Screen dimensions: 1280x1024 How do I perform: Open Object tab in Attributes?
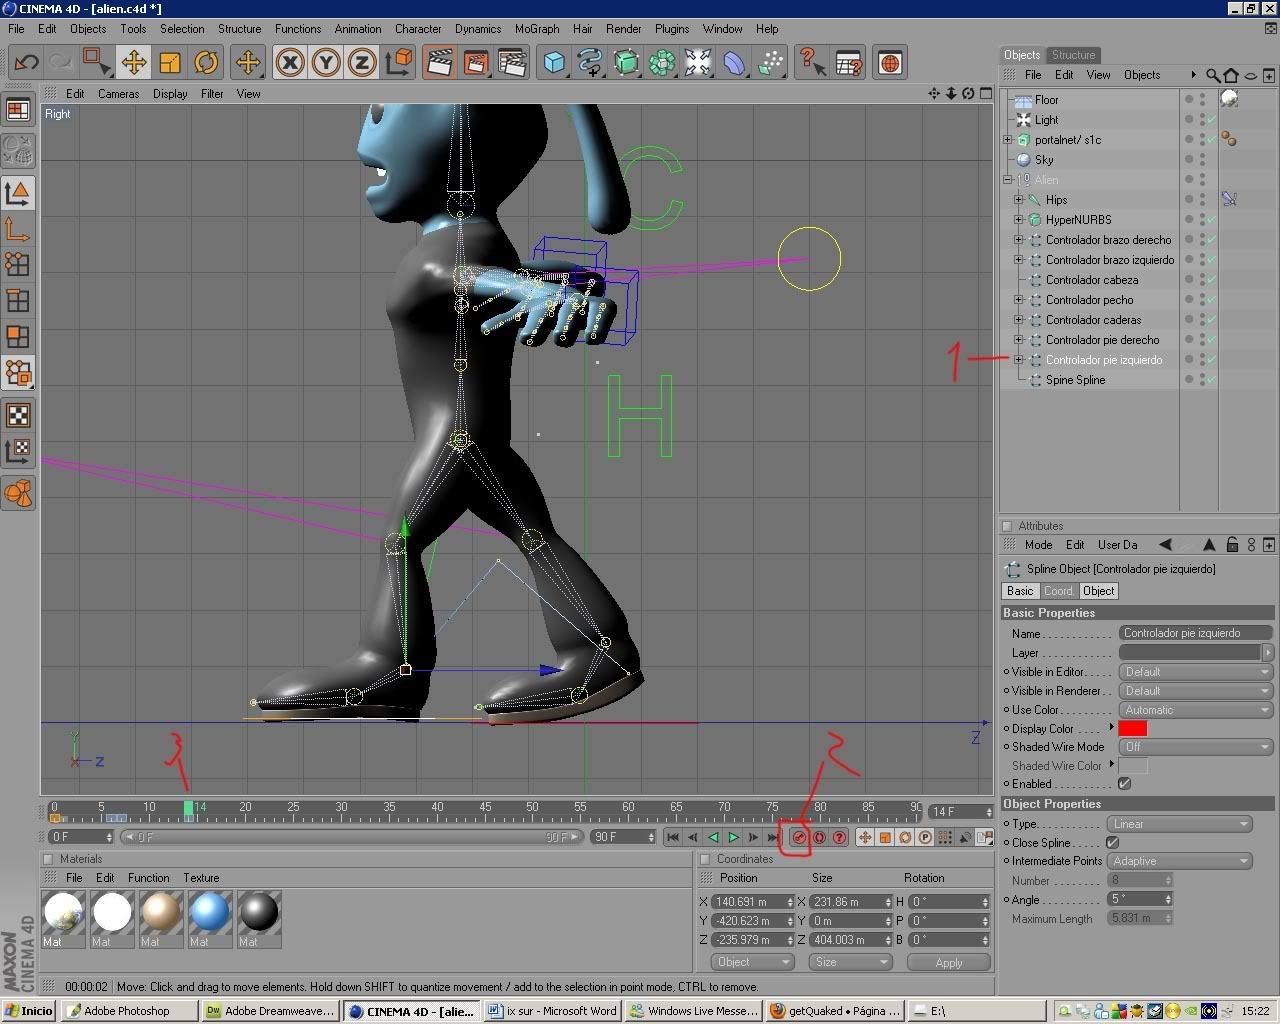pyautogui.click(x=1099, y=591)
